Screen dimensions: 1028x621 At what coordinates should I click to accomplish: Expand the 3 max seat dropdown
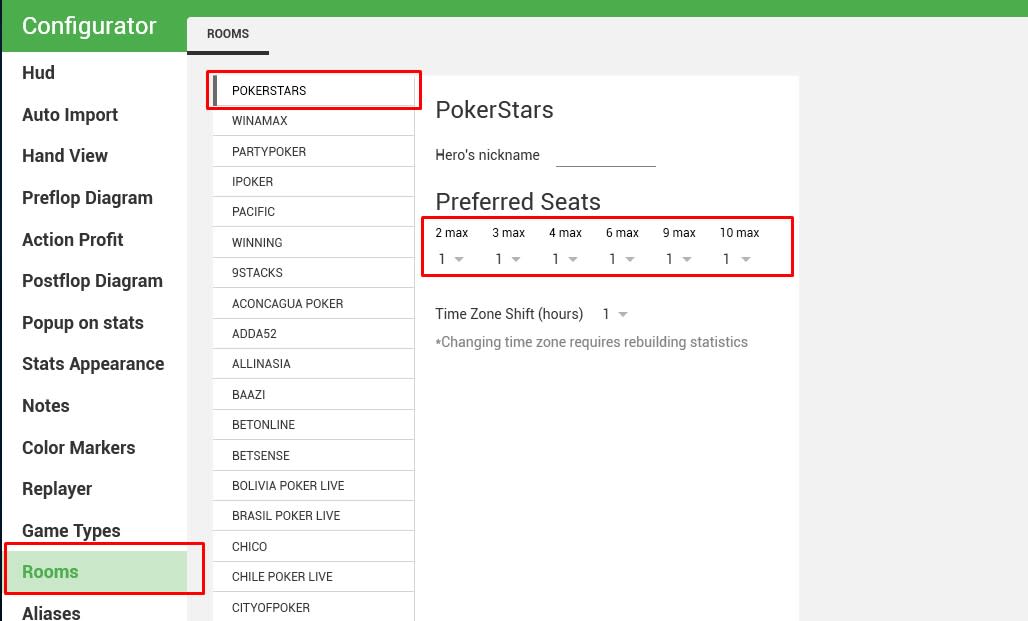(508, 259)
